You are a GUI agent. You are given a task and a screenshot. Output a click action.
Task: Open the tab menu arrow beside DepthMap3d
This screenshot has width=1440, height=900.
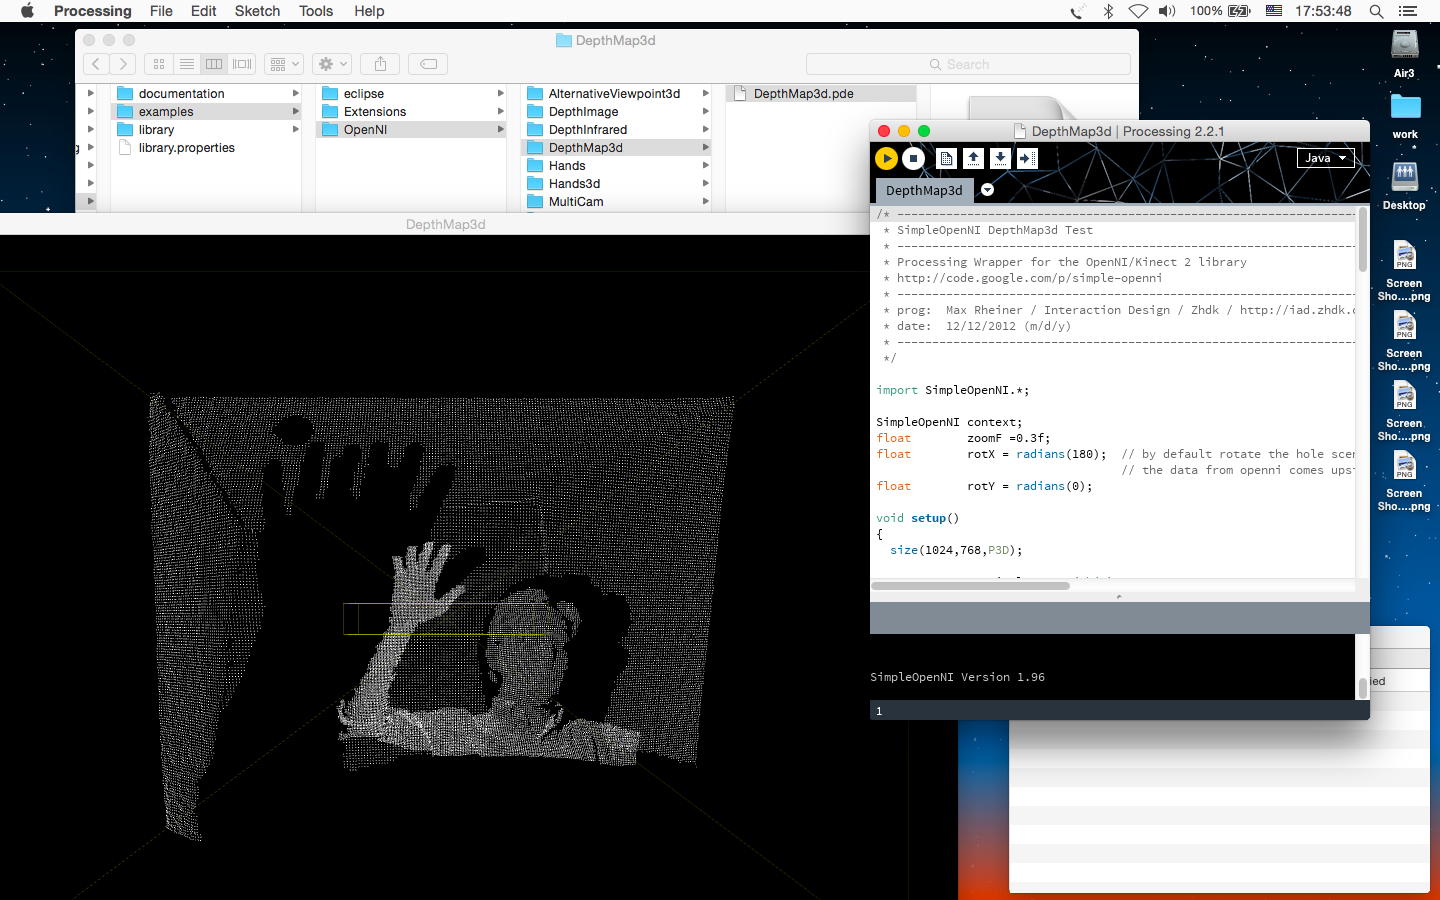(x=987, y=190)
